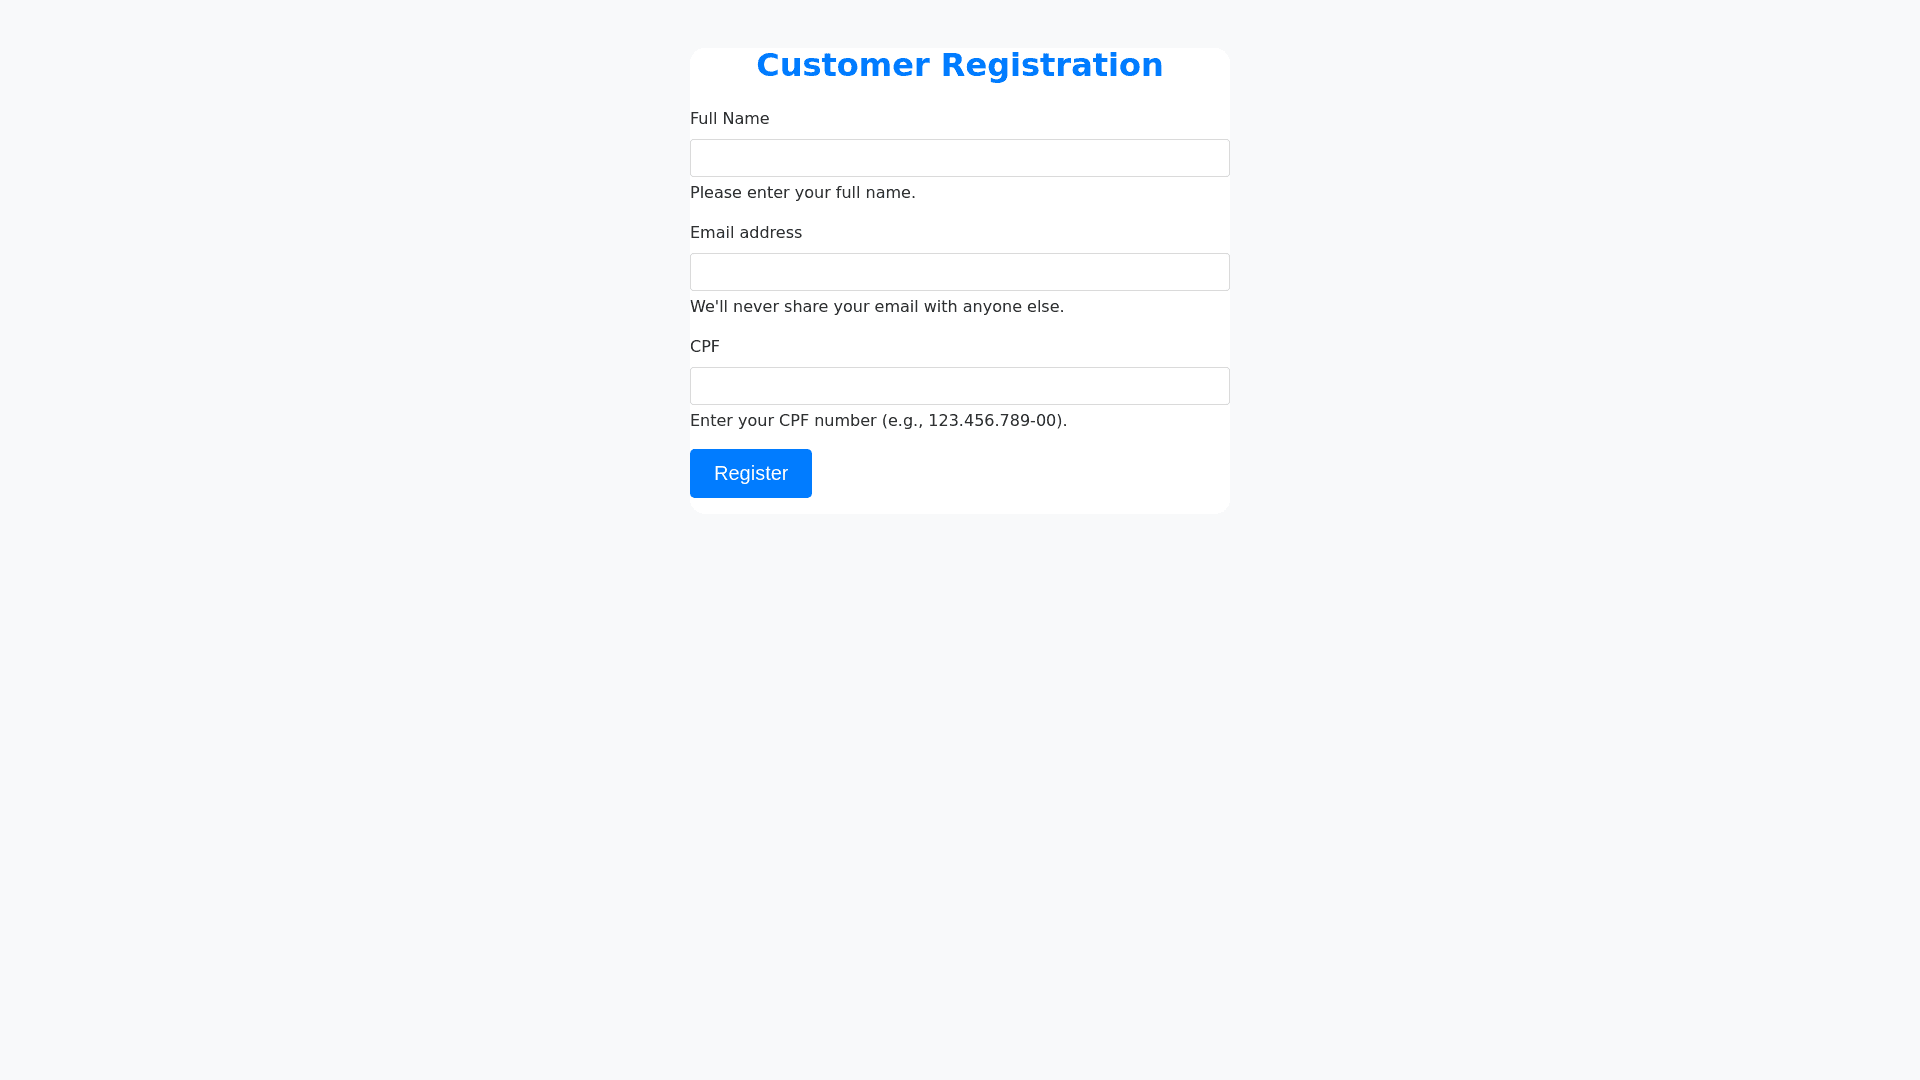Click the "Email address" field label

[745, 233]
